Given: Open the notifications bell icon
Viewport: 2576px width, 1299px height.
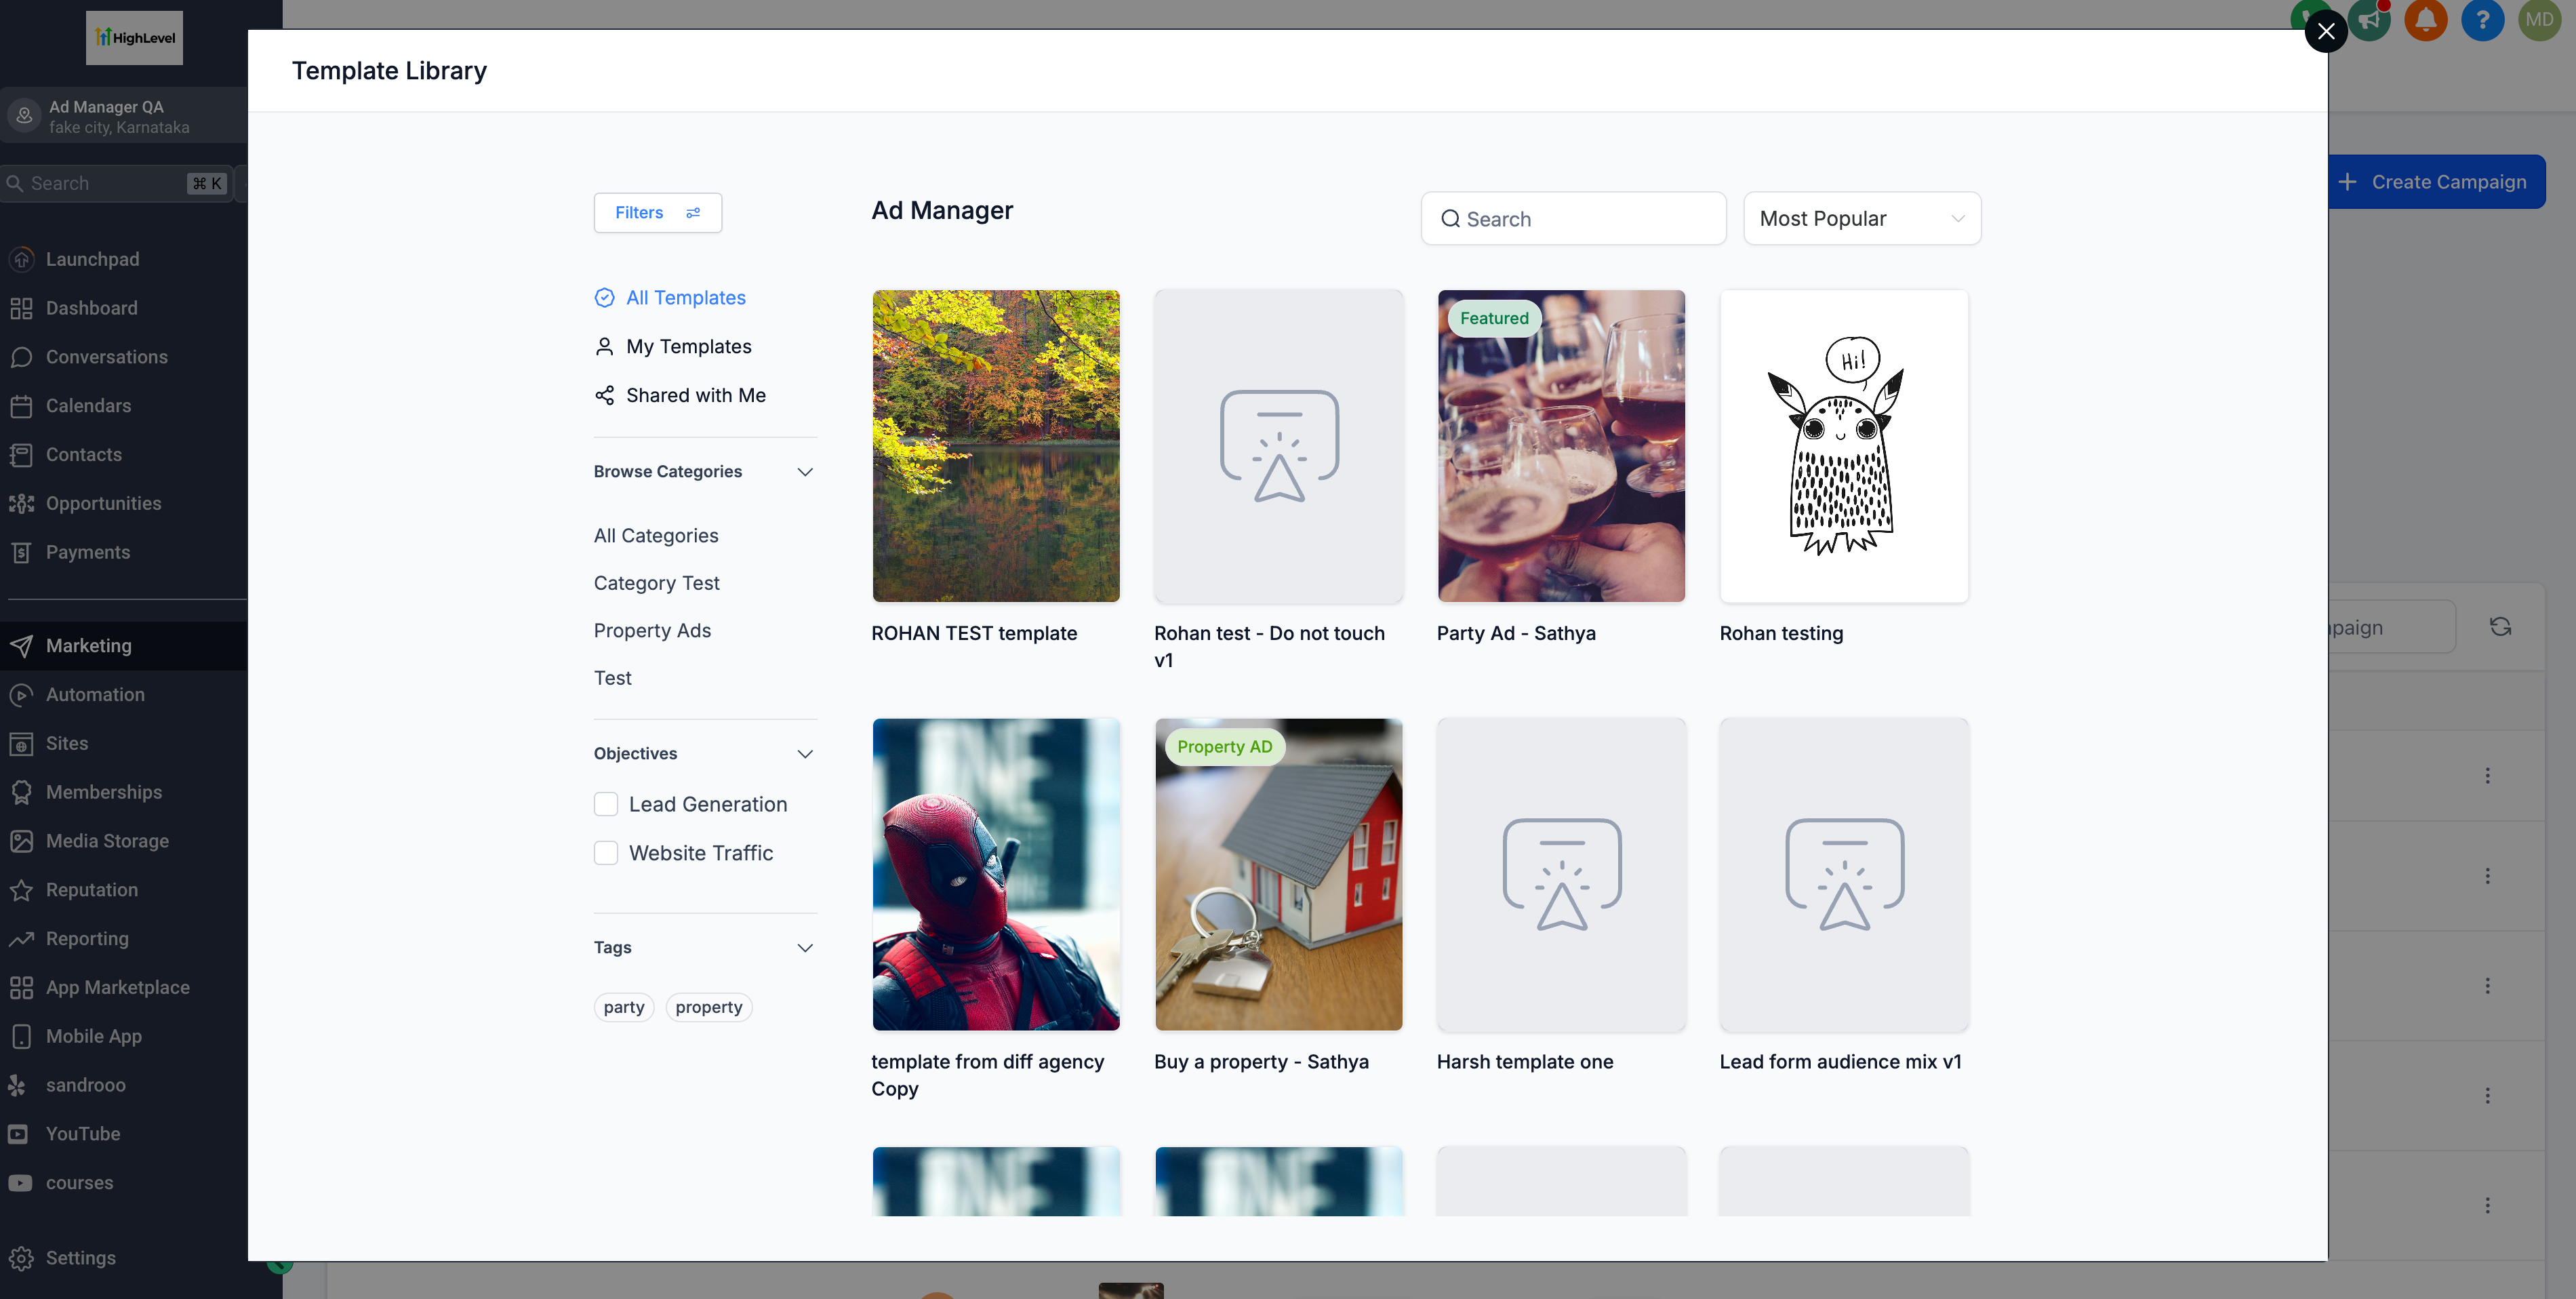Looking at the screenshot, I should [x=2425, y=20].
